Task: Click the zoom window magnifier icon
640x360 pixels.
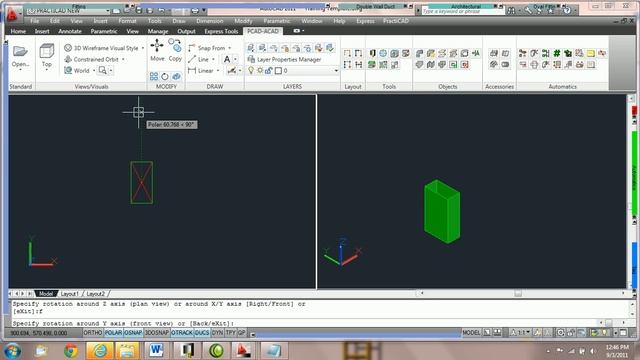Action: (x=102, y=70)
